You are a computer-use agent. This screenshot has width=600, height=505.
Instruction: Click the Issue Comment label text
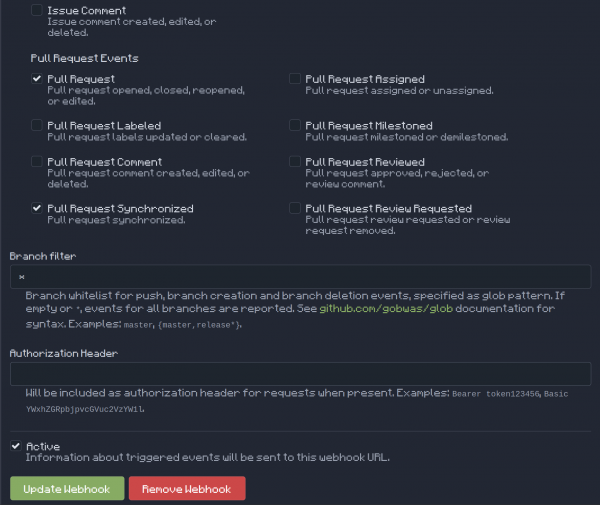[87, 10]
